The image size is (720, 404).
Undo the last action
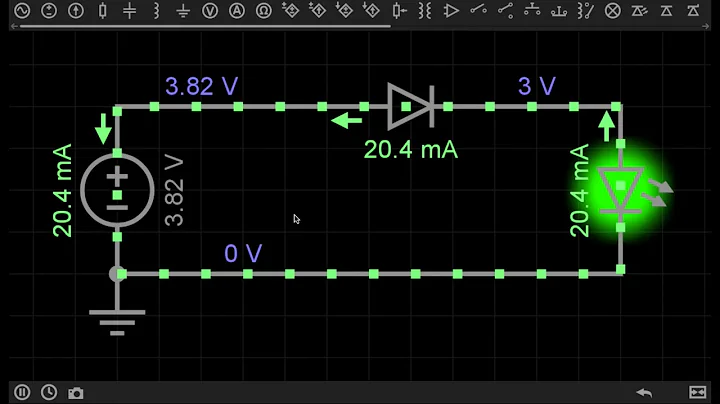(644, 393)
